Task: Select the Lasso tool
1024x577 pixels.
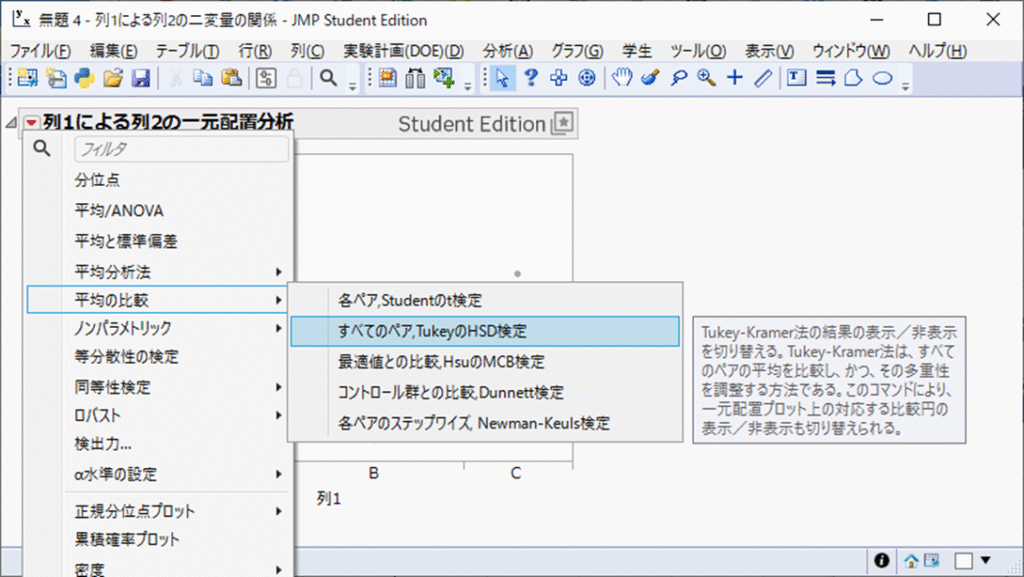Action: coord(678,78)
